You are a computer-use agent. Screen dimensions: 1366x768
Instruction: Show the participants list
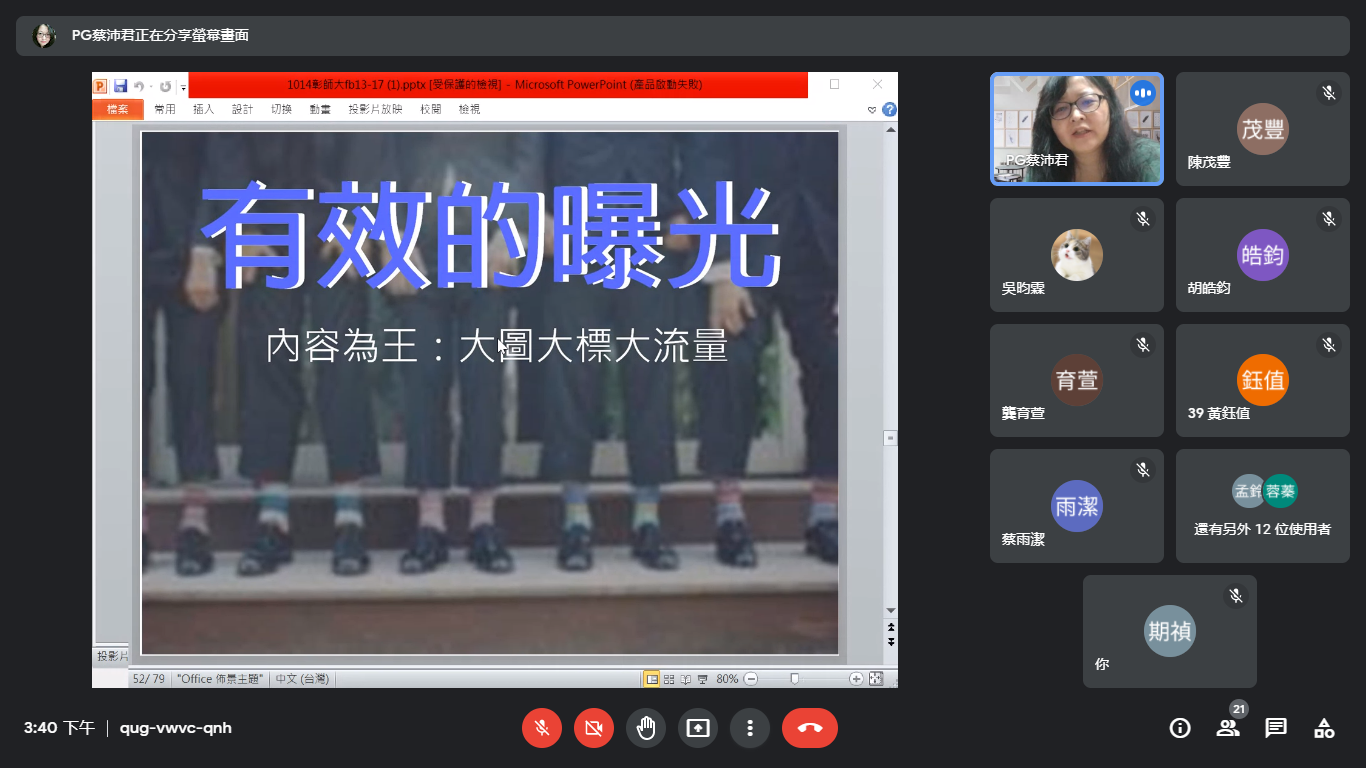(1228, 728)
